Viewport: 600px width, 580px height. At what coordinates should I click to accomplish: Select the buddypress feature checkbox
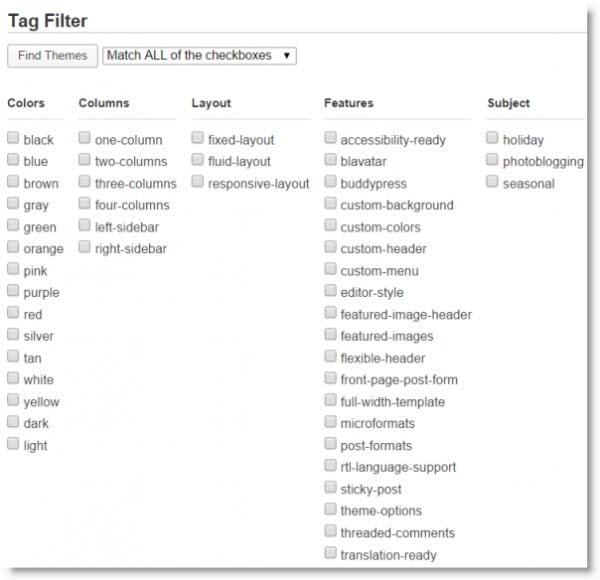[330, 181]
